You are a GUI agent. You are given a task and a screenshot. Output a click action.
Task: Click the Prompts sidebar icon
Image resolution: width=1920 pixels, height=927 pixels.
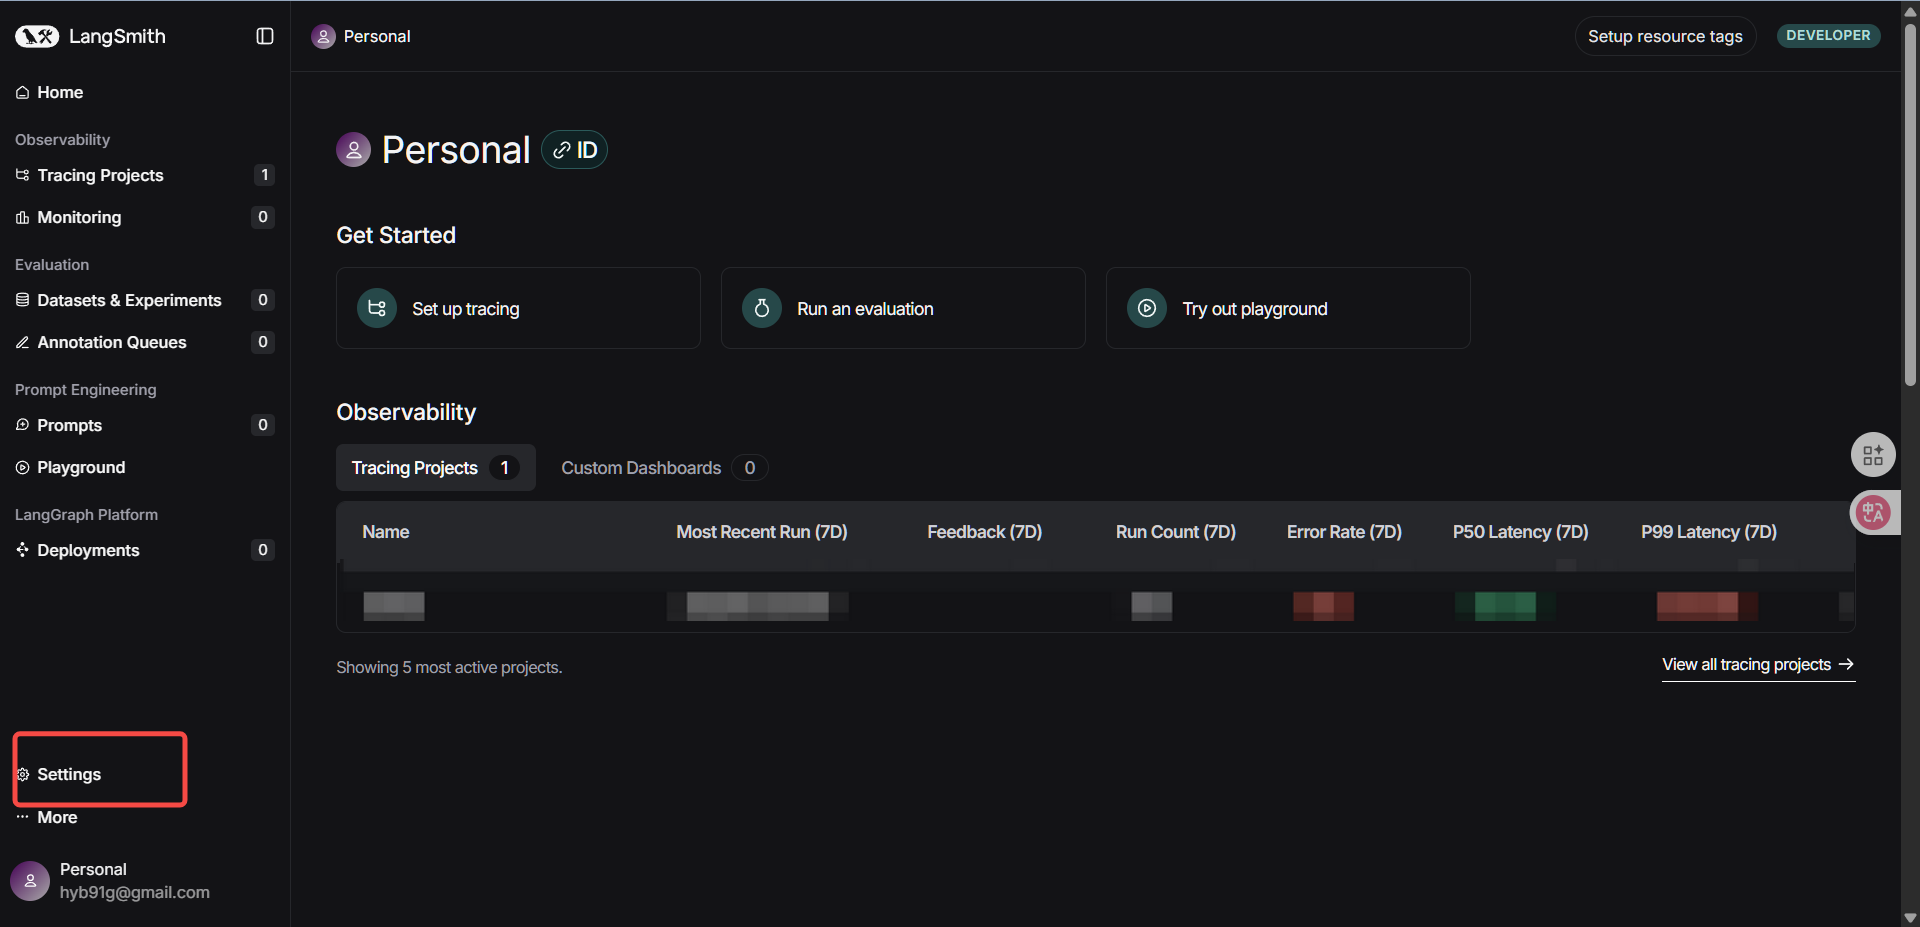(22, 425)
